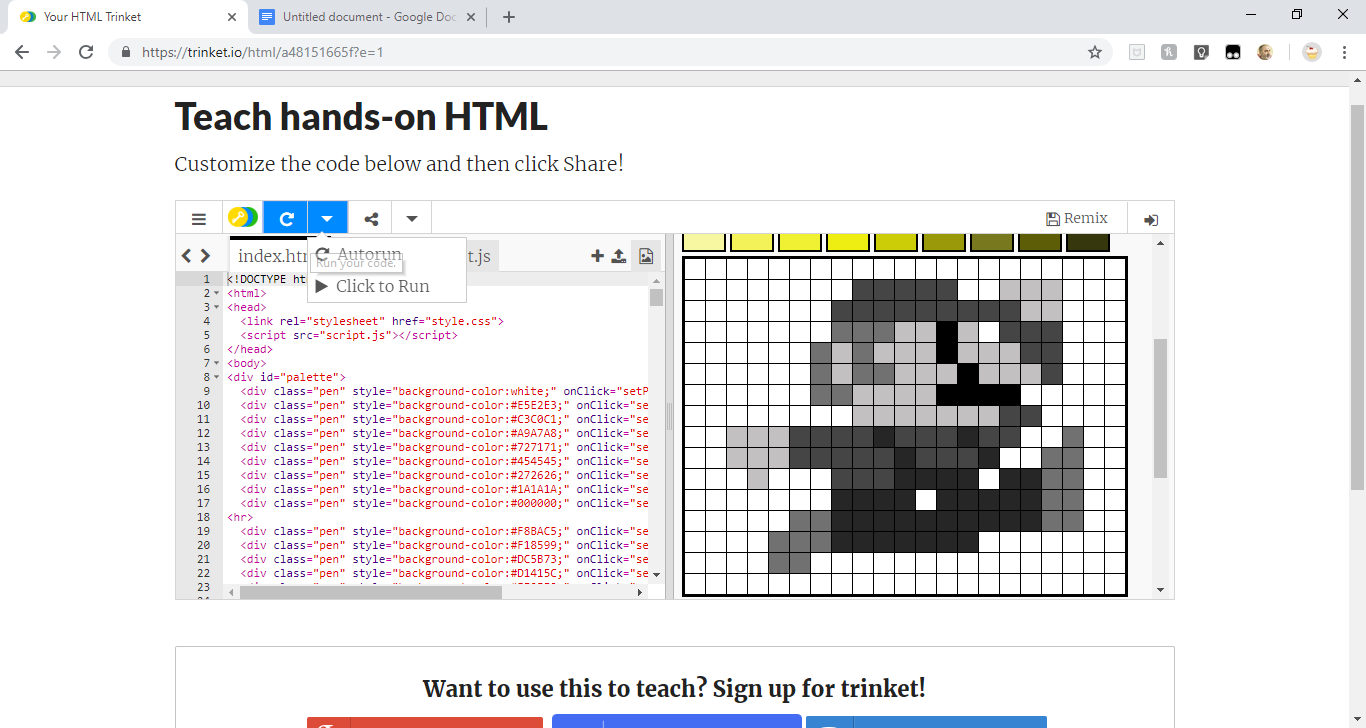Pick the brightest pure yellow pen swatch
This screenshot has width=1366, height=728.
pyautogui.click(x=847, y=243)
